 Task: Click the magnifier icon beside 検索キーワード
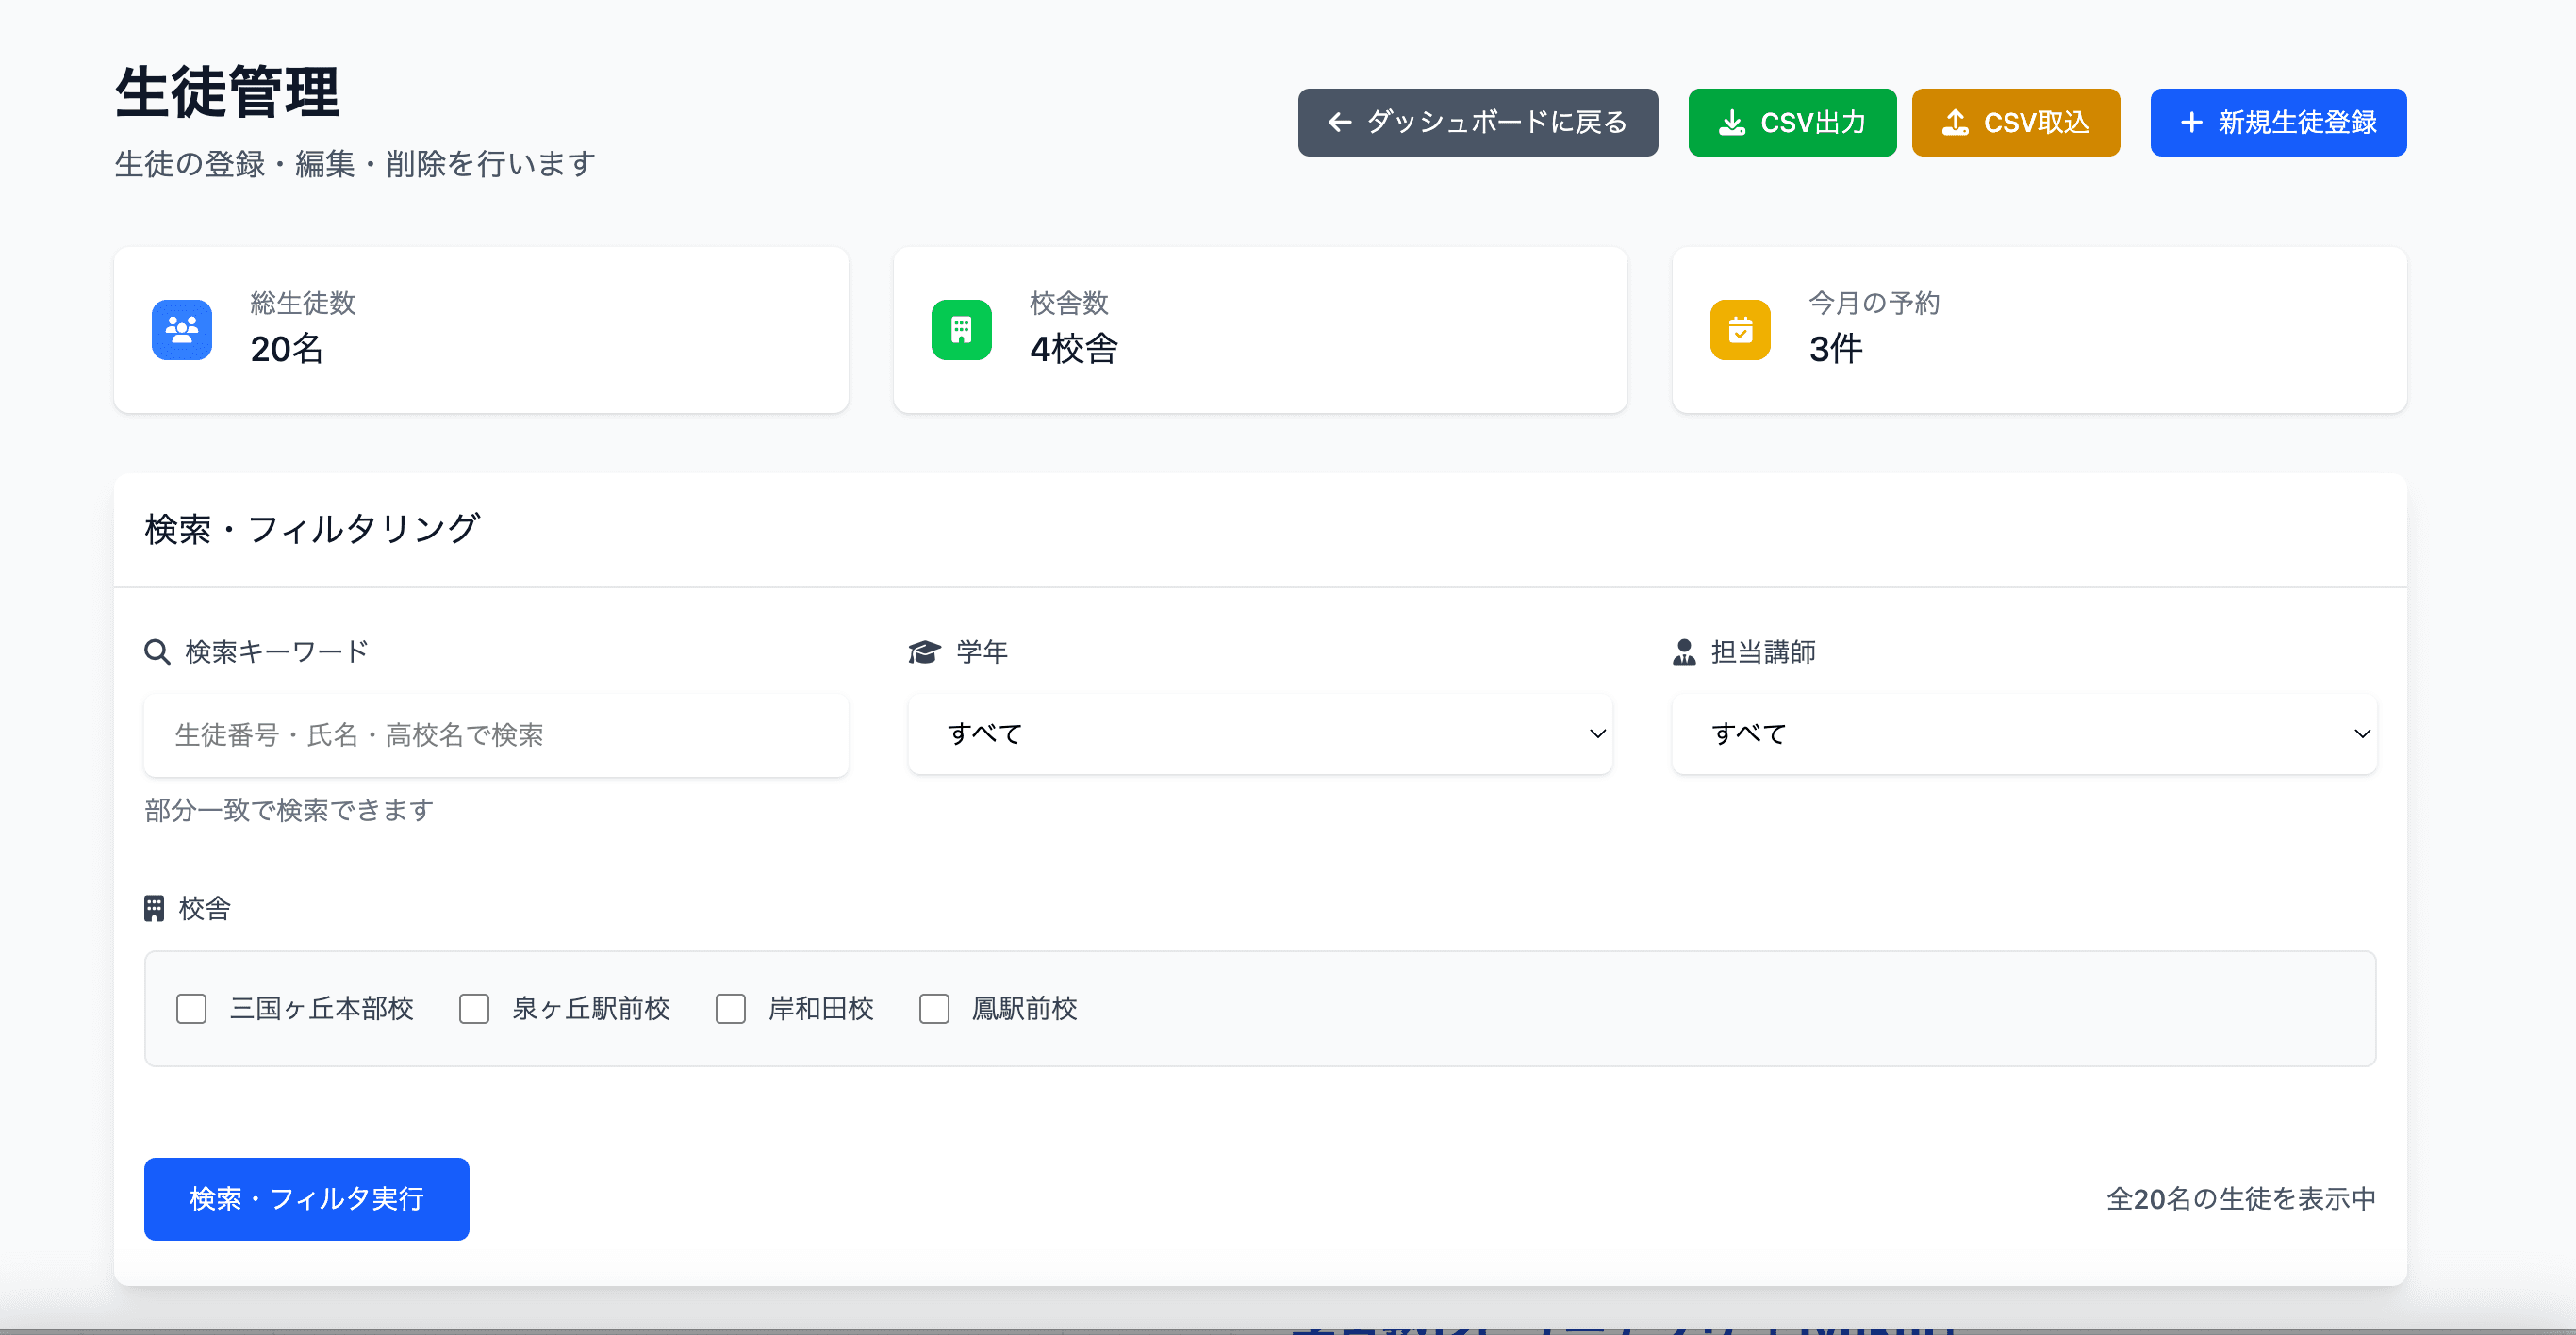pos(157,652)
